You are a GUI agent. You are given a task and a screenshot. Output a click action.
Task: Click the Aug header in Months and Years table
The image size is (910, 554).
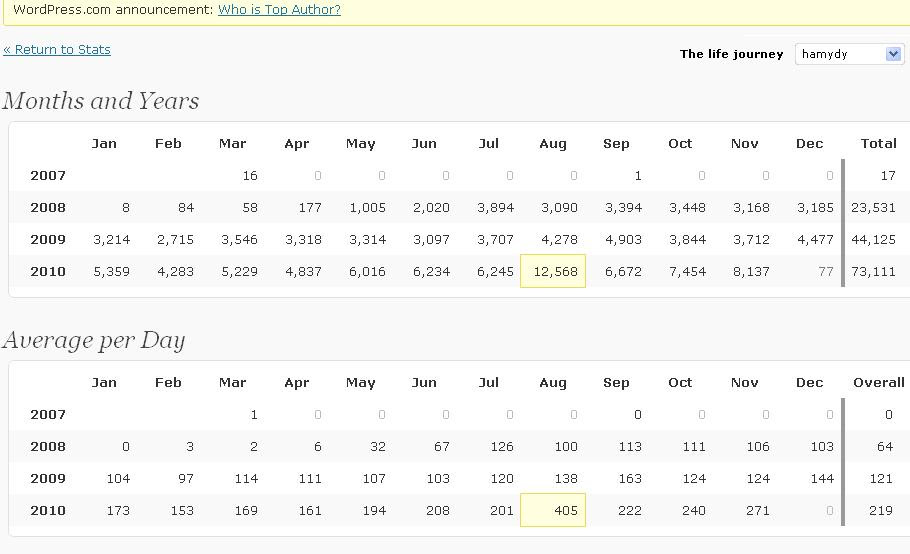[x=552, y=143]
